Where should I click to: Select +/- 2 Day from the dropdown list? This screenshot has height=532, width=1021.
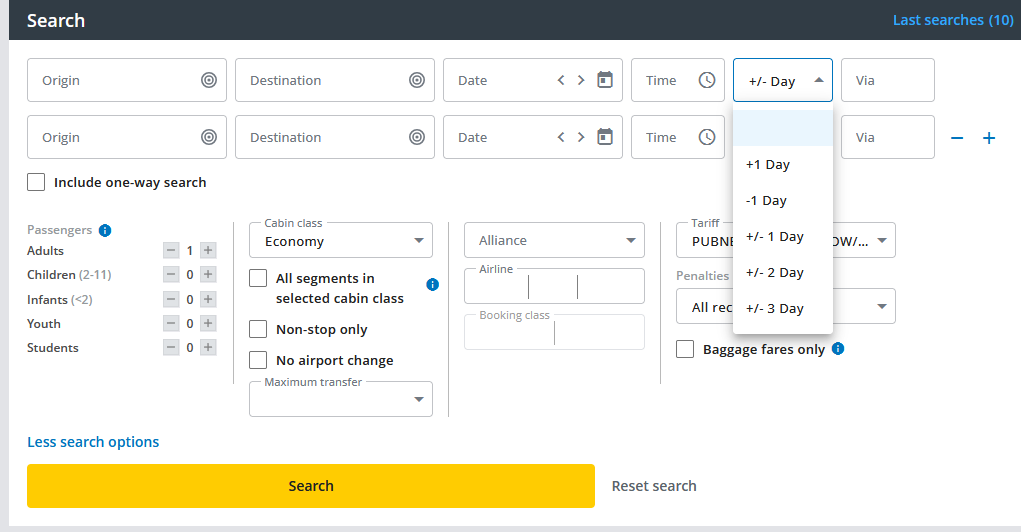pos(775,272)
